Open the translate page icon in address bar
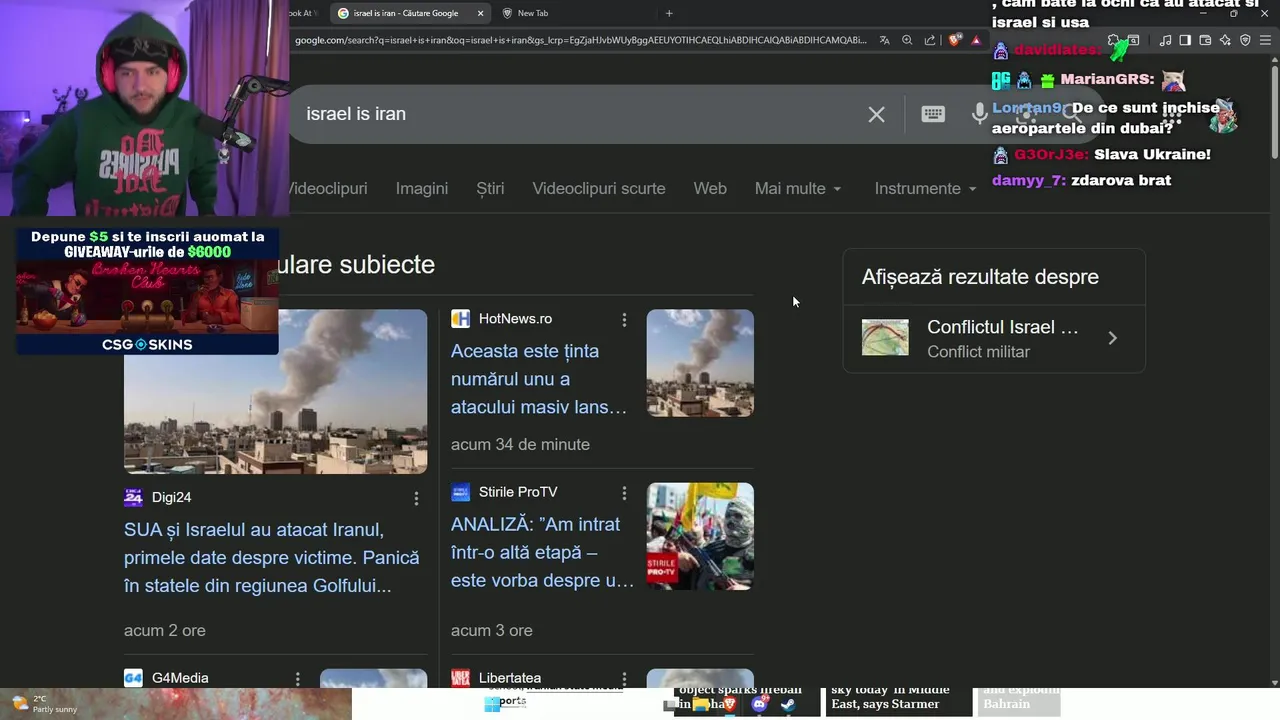Image resolution: width=1280 pixels, height=720 pixels. pos(885,40)
